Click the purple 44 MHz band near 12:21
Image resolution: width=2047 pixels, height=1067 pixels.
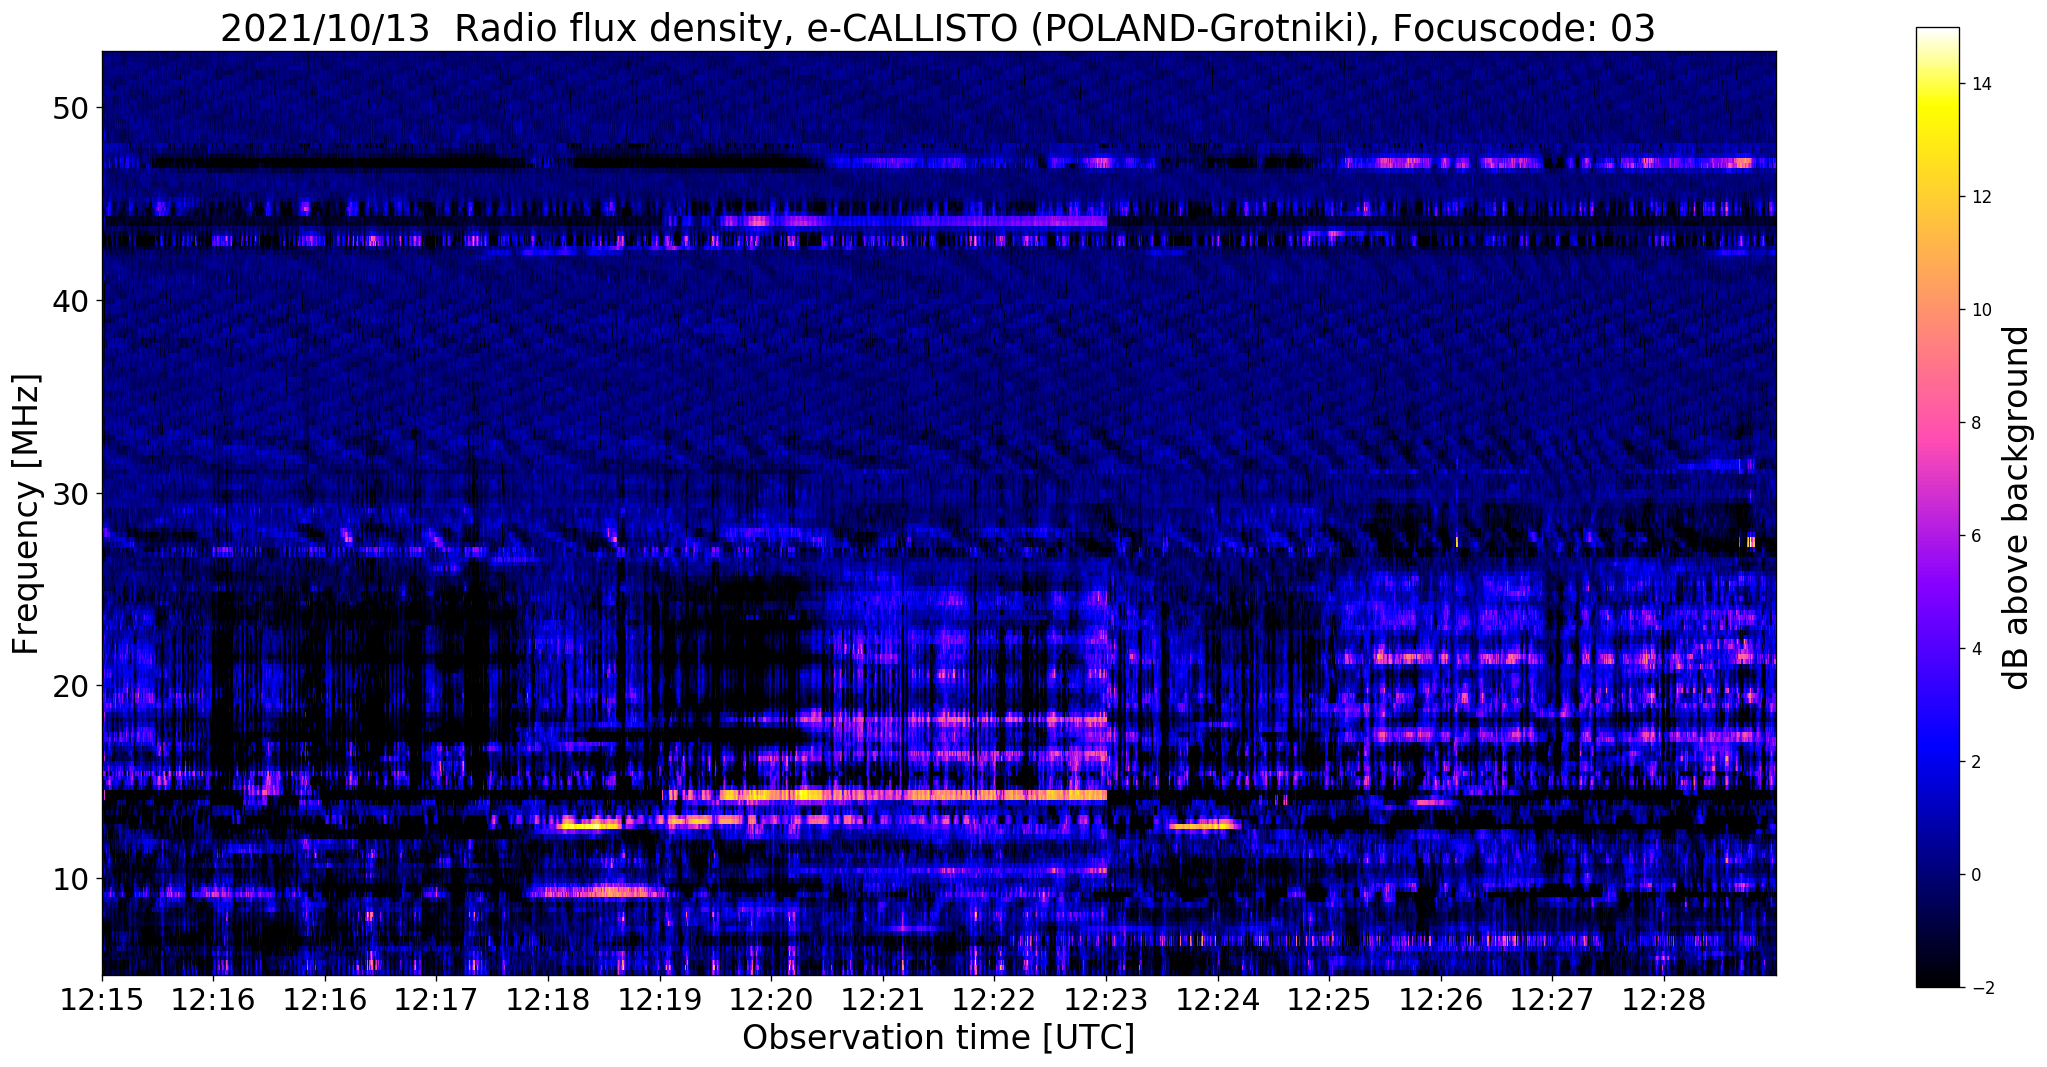(x=912, y=221)
